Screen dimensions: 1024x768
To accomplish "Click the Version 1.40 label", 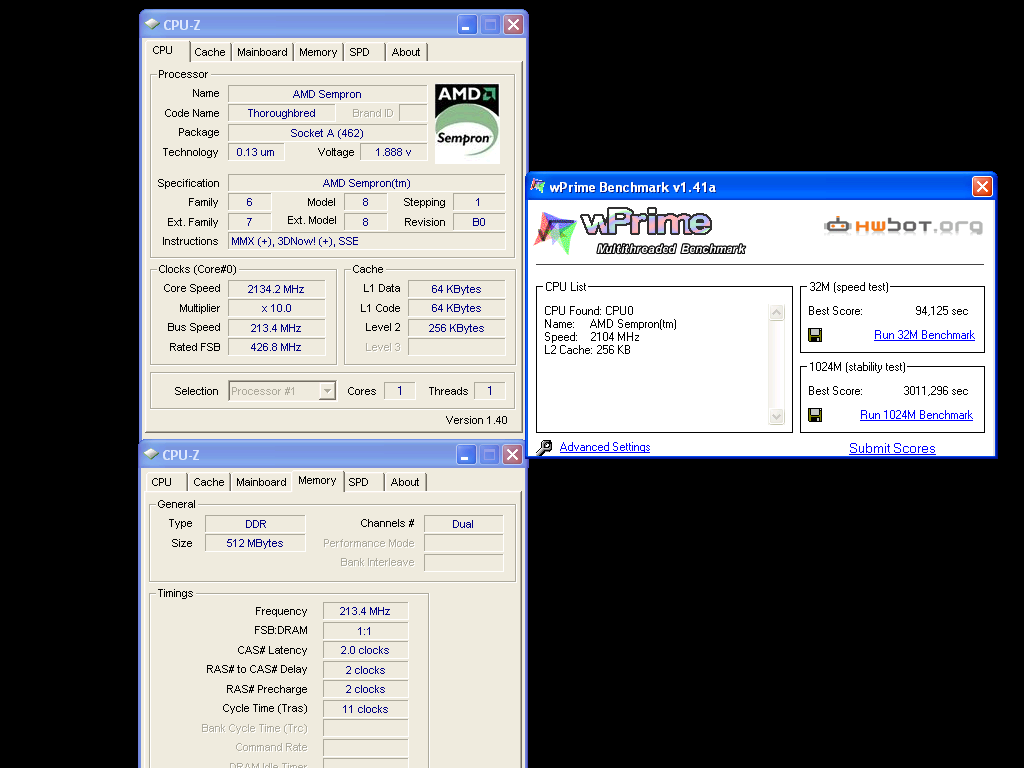I will pyautogui.click(x=476, y=420).
